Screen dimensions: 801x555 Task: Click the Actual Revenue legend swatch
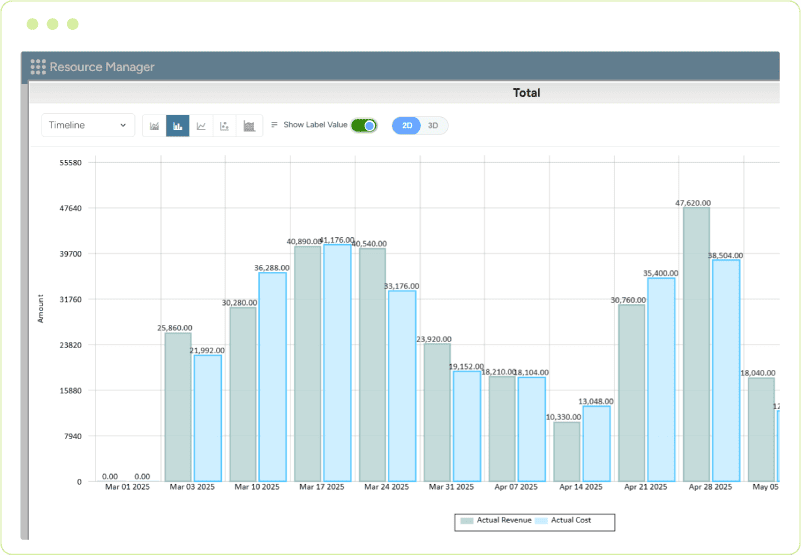(x=467, y=521)
